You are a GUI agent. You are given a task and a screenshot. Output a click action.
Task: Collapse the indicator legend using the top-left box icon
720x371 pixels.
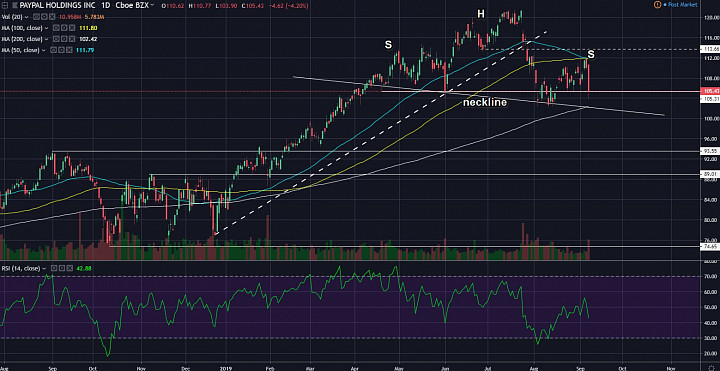(x=5, y=5)
